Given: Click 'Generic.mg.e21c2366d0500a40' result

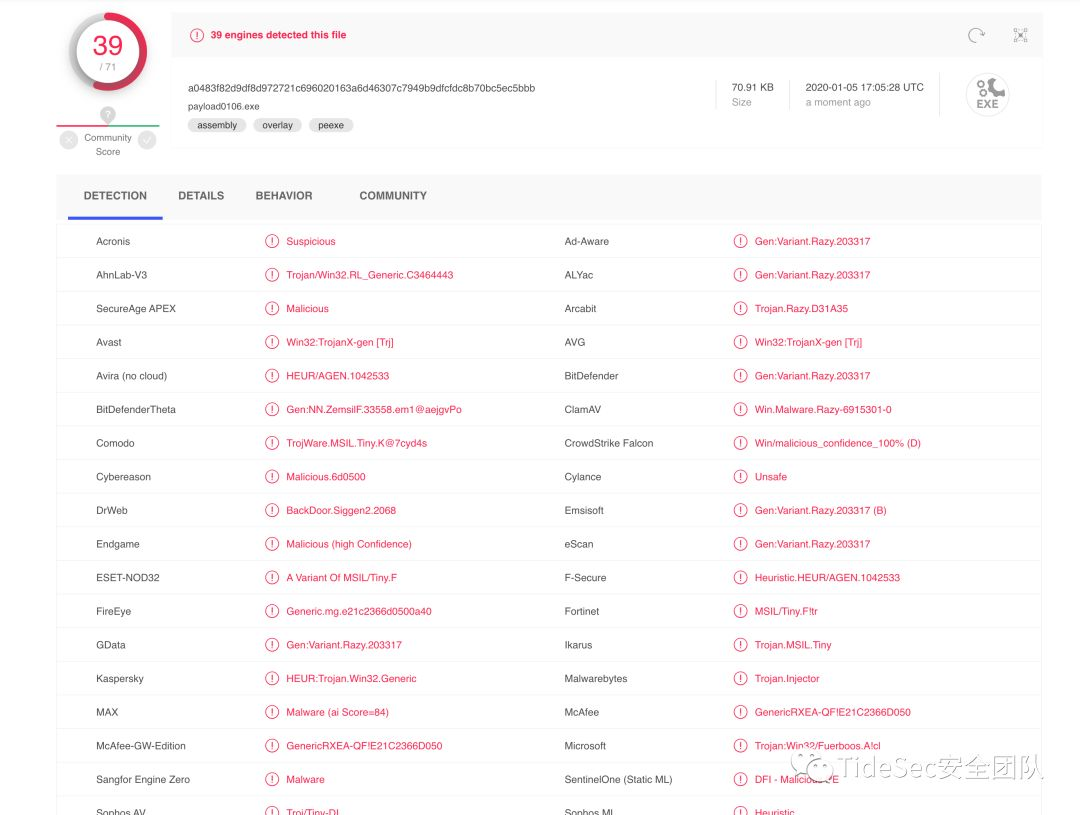Looking at the screenshot, I should coord(359,611).
